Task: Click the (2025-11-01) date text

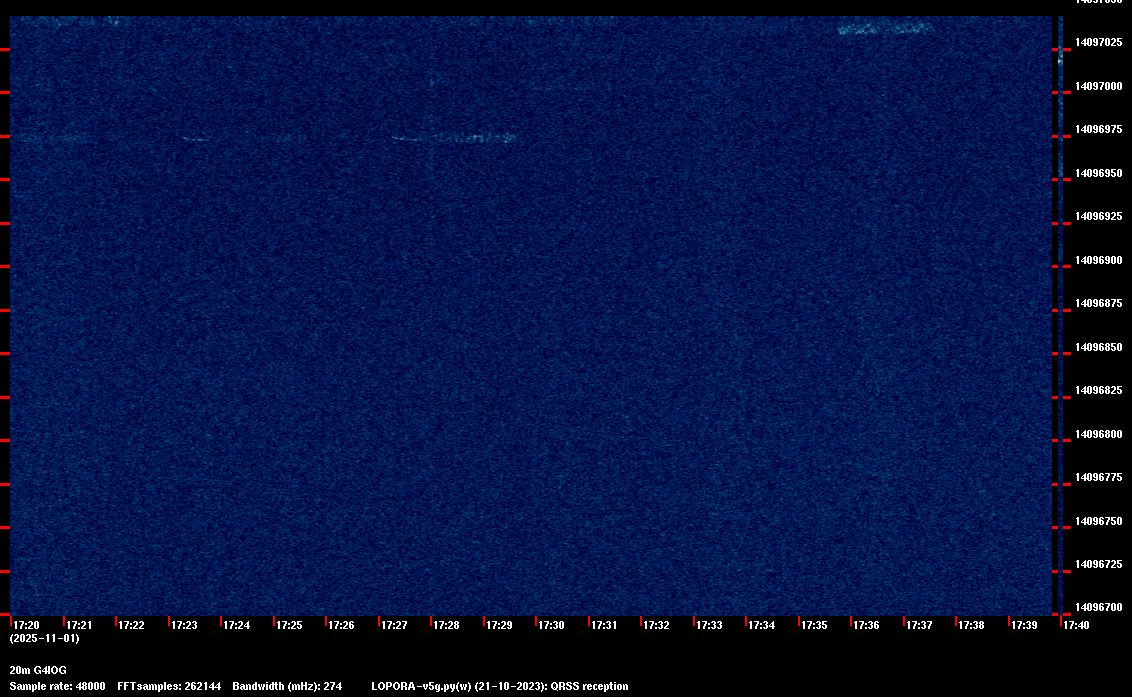Action: (x=44, y=638)
